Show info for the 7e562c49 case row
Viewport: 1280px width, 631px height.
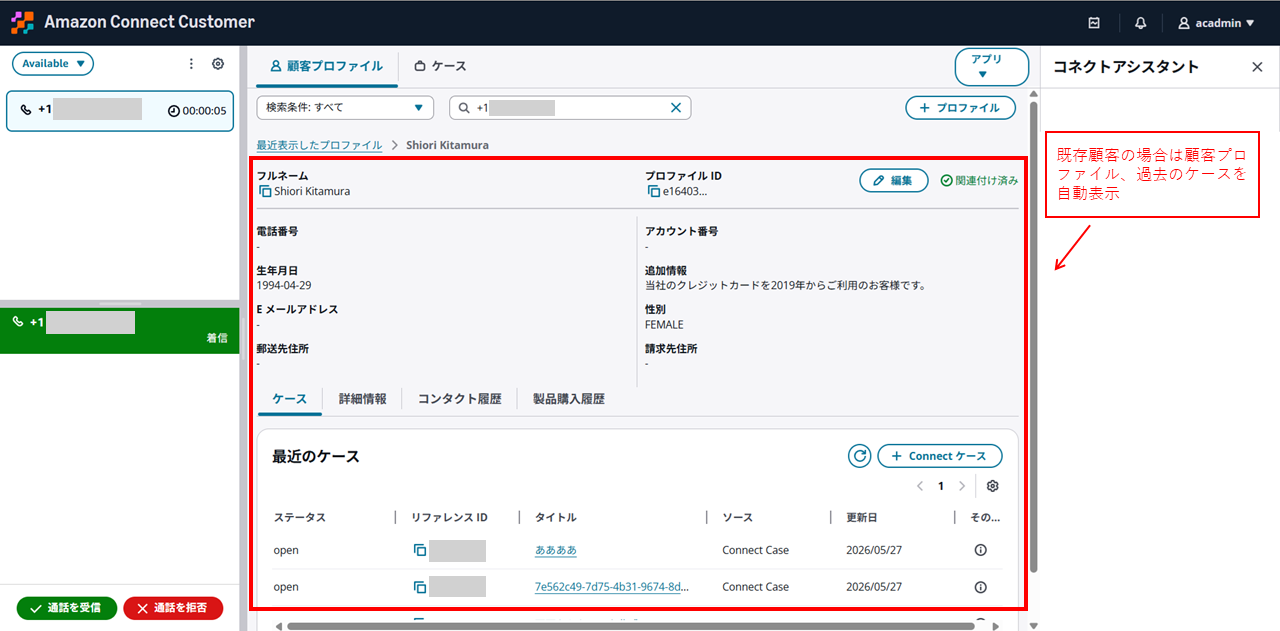[x=980, y=587]
